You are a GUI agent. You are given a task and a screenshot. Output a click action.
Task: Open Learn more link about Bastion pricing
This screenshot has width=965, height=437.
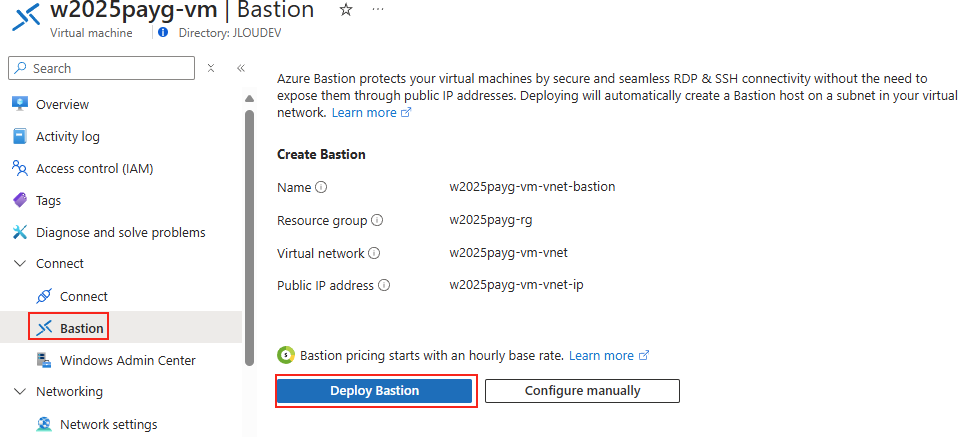coord(609,356)
